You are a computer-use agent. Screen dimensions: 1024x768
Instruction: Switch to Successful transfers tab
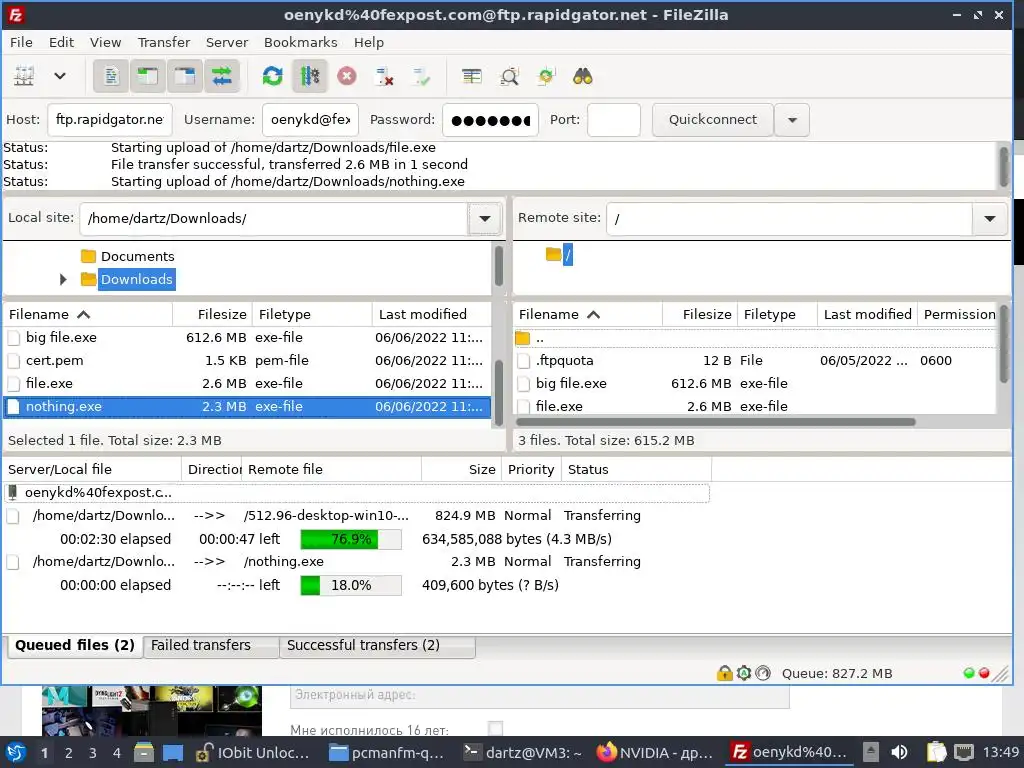click(377, 645)
